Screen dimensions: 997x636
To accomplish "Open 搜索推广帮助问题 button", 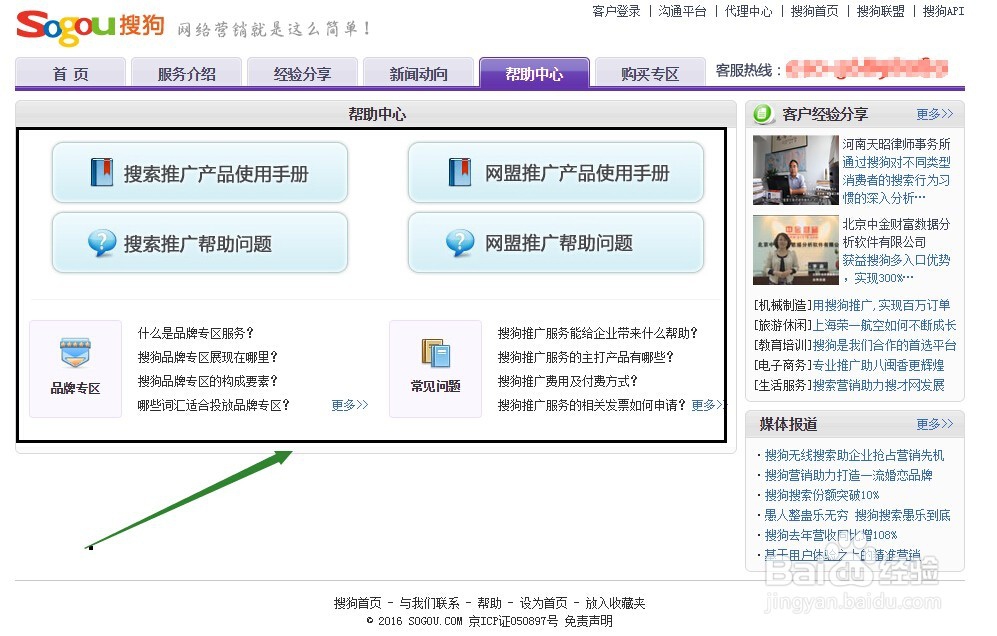I will tap(200, 243).
